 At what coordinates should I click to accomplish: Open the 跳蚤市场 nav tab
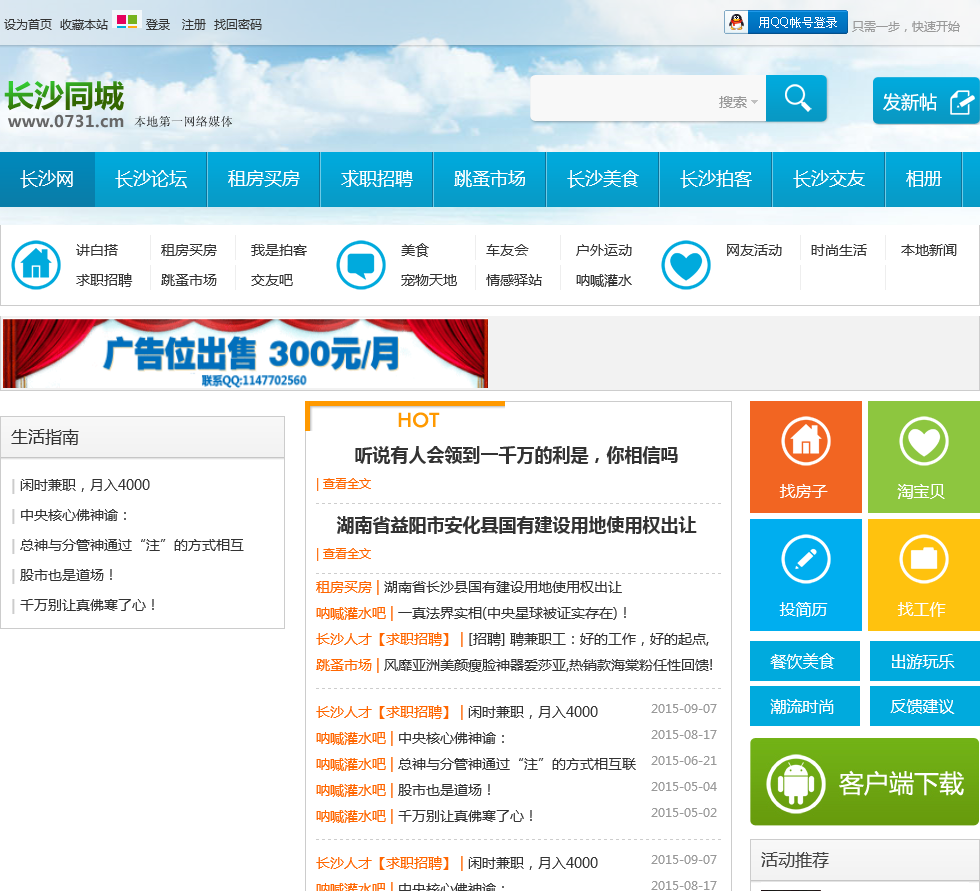(490, 179)
